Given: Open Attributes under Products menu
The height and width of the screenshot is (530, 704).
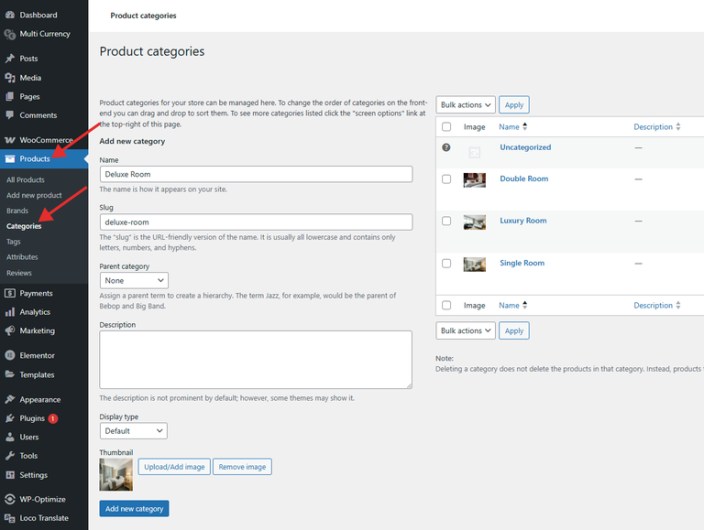Looking at the screenshot, I should point(22,257).
